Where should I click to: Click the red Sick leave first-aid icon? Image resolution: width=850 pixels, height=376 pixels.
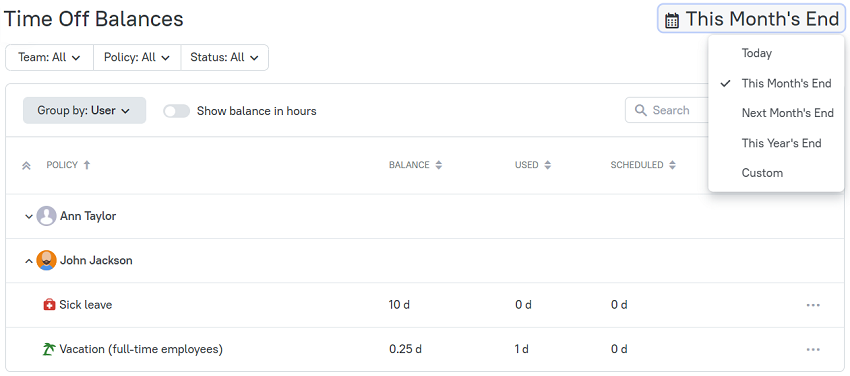click(x=49, y=305)
